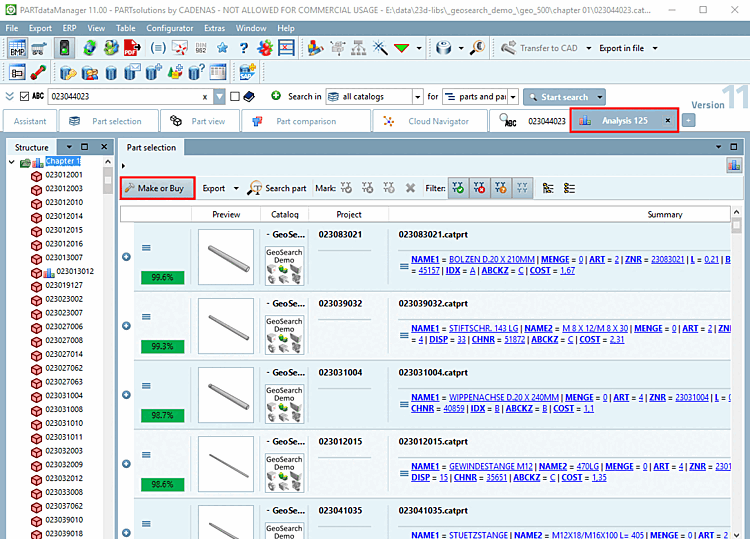Toggle the ABC text search checkbox

tap(24, 97)
